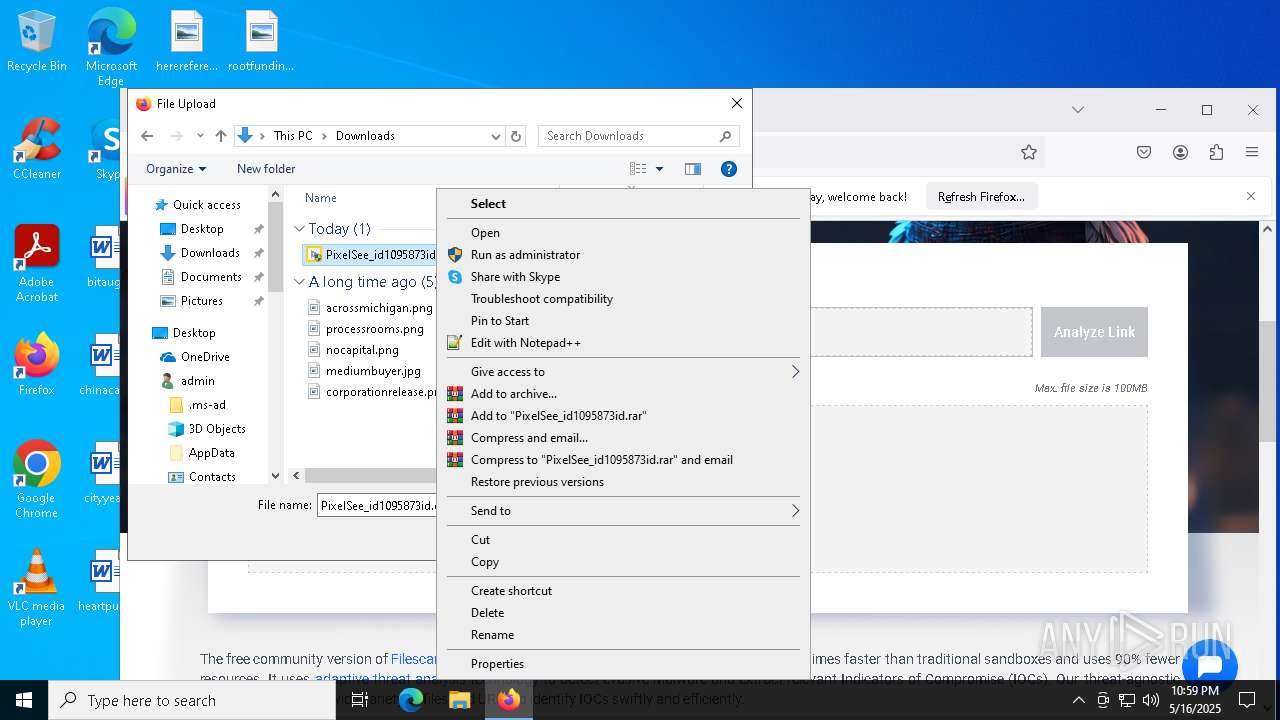Go up one folder level
Viewport: 1280px width, 720px height.
pos(221,136)
